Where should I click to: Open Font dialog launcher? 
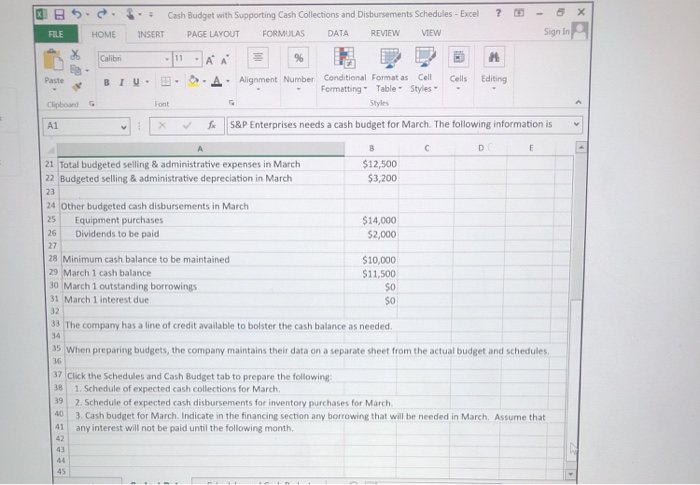[x=231, y=103]
